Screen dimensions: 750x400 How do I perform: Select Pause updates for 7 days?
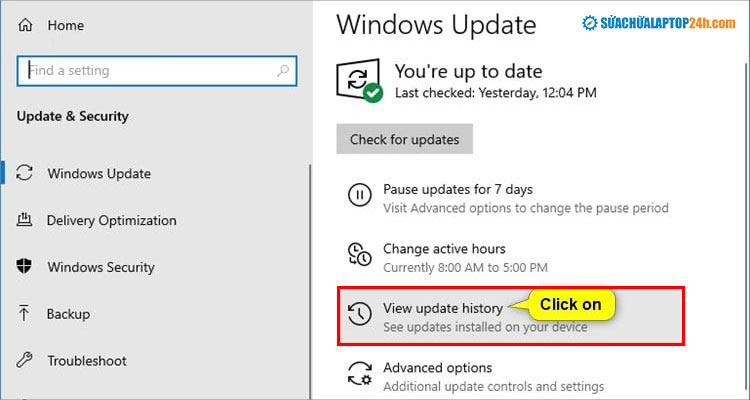[457, 189]
